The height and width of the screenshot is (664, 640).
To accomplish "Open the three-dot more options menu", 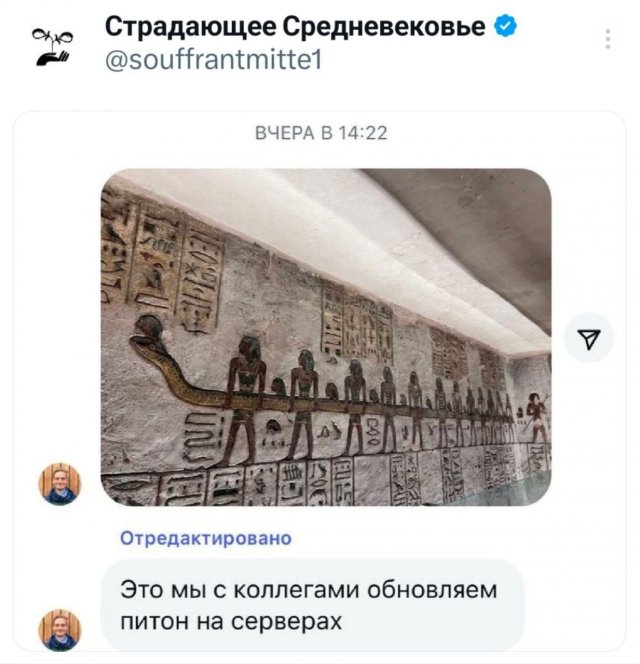I will pyautogui.click(x=608, y=39).
